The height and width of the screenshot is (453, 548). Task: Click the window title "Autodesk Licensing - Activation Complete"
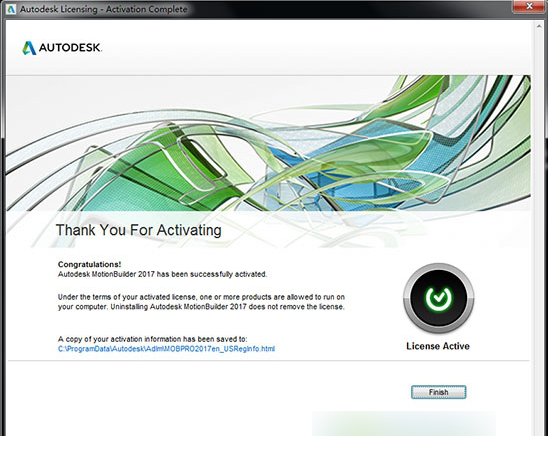[x=103, y=9]
